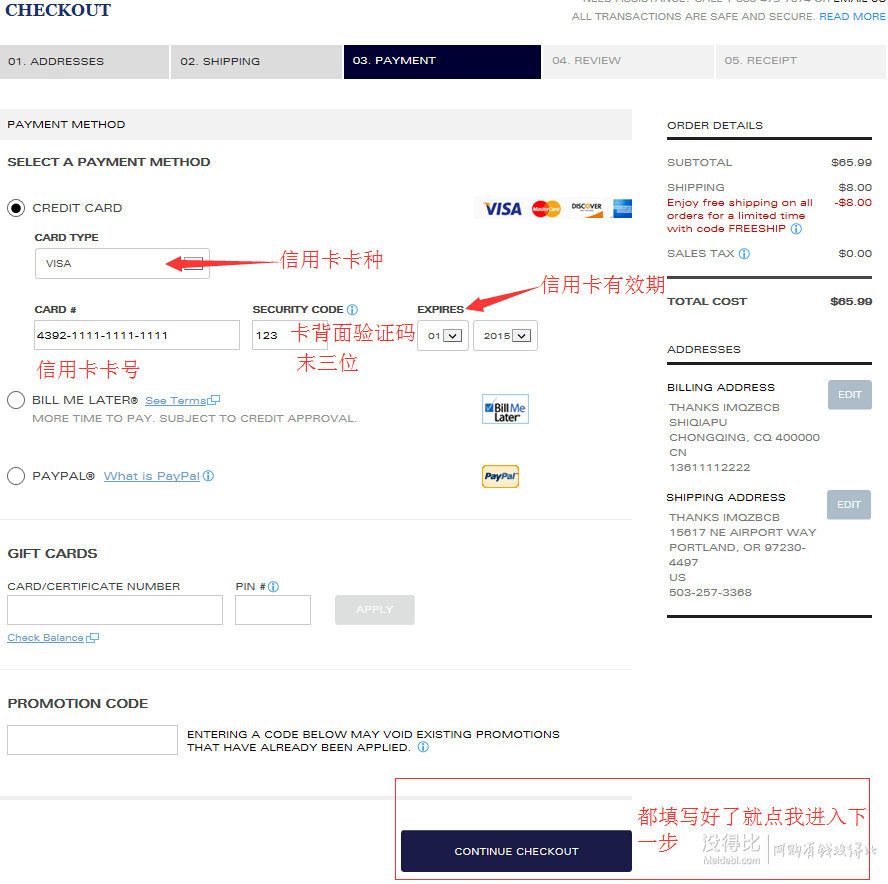Click the Visa card logo
The image size is (888, 884).
coord(502,209)
